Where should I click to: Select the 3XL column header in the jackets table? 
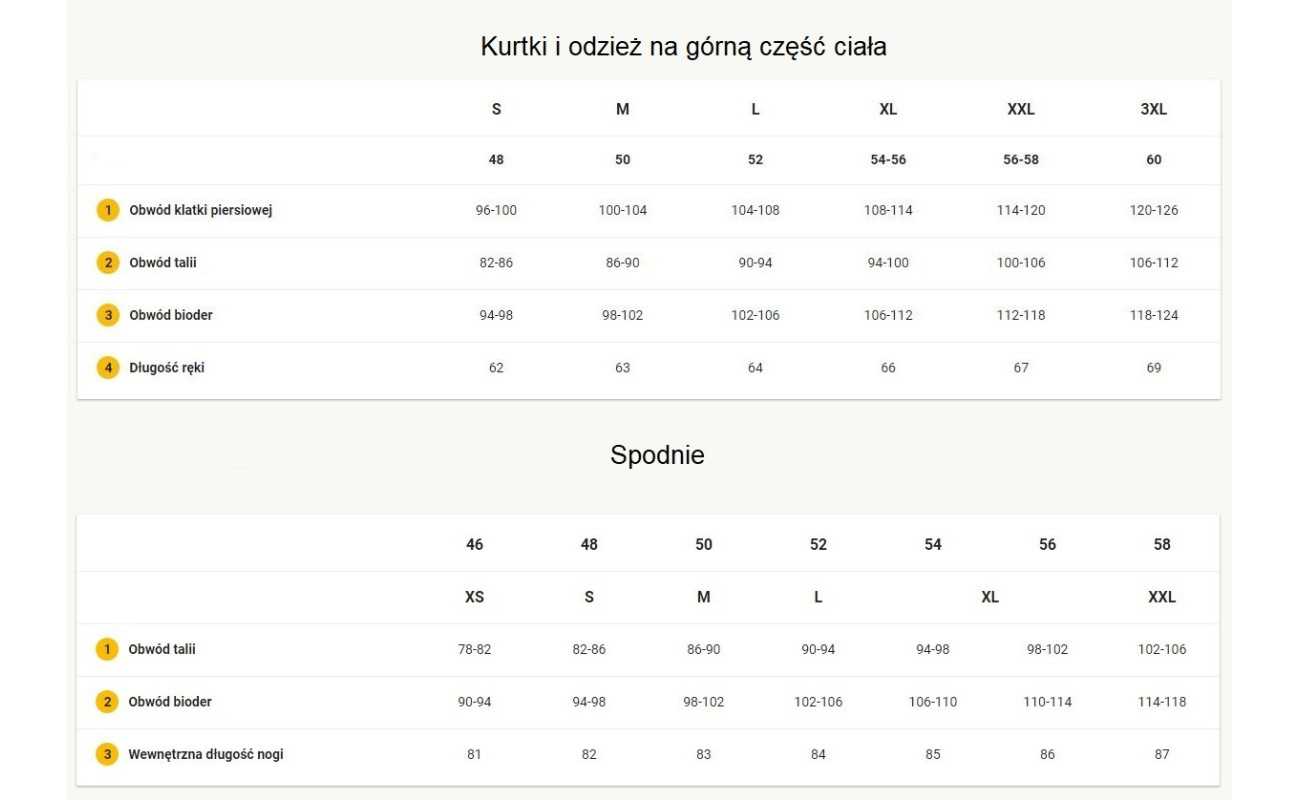[1154, 109]
